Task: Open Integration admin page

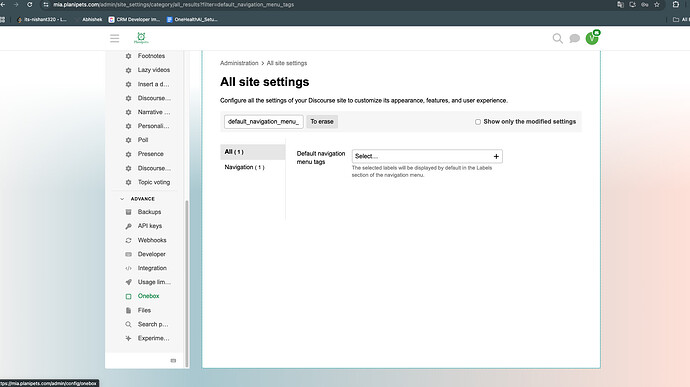Action: (152, 268)
